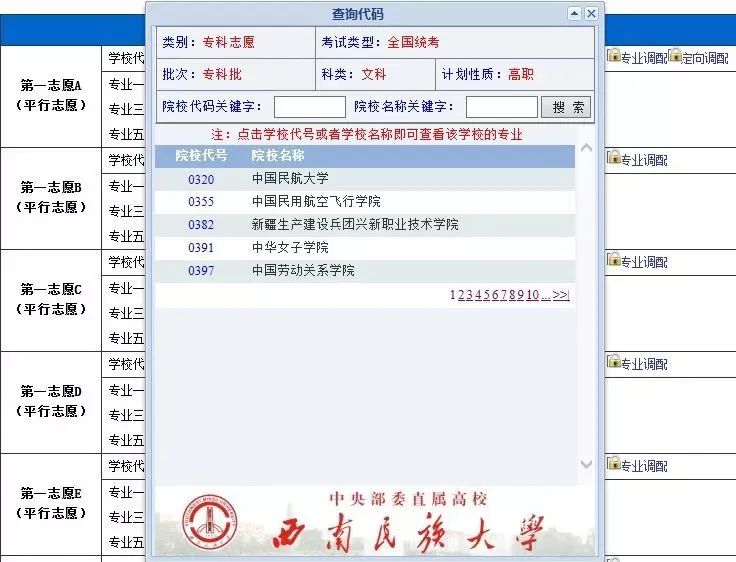Select school code 0355 link
Screen dimensions: 736x562
tap(201, 202)
